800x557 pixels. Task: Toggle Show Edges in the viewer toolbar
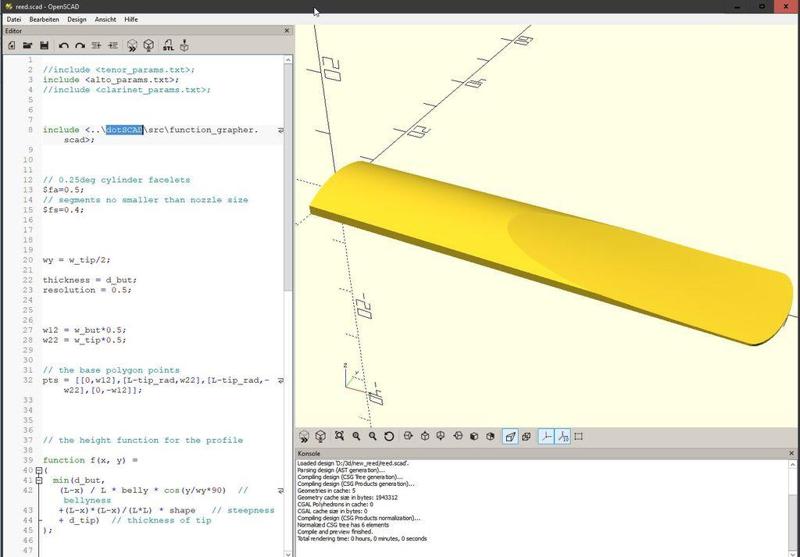578,437
